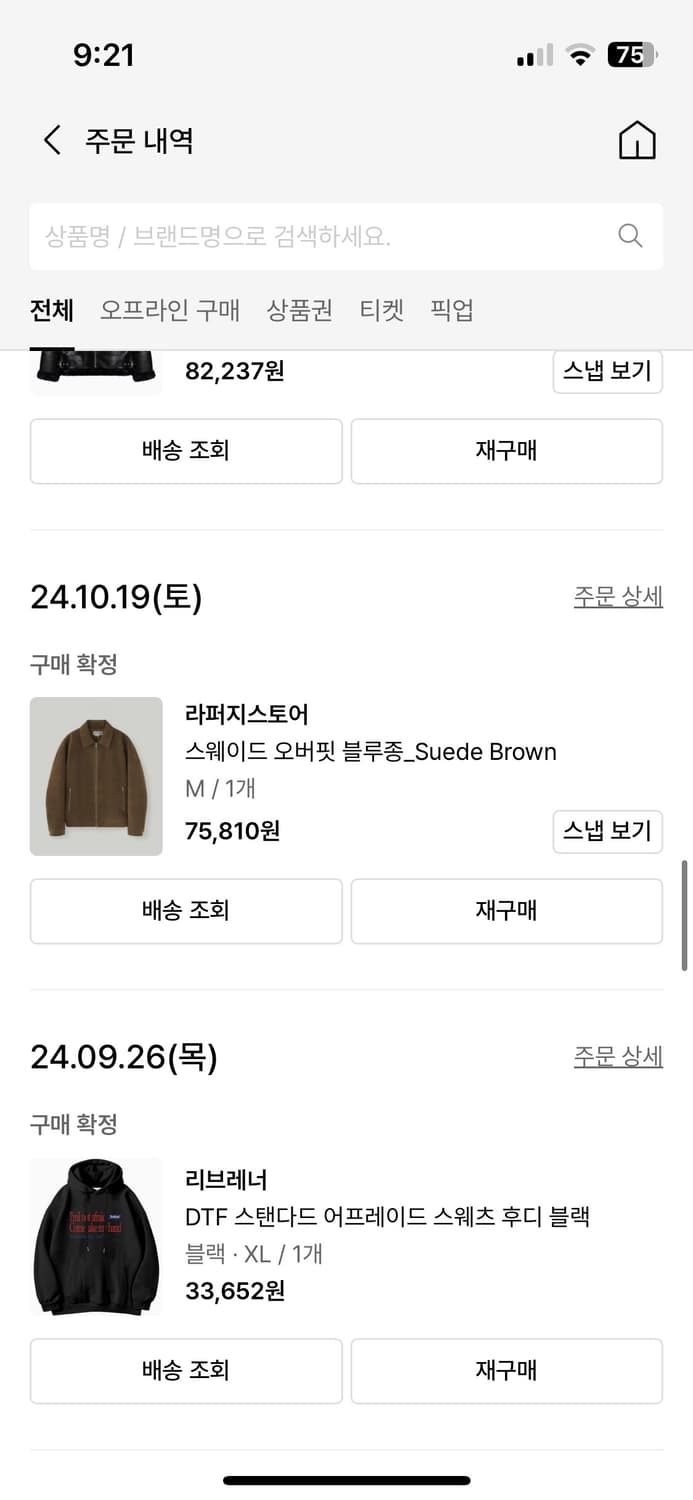Screen dimensions: 693x1500
Task: Tap the home icon in top right
Action: click(637, 140)
